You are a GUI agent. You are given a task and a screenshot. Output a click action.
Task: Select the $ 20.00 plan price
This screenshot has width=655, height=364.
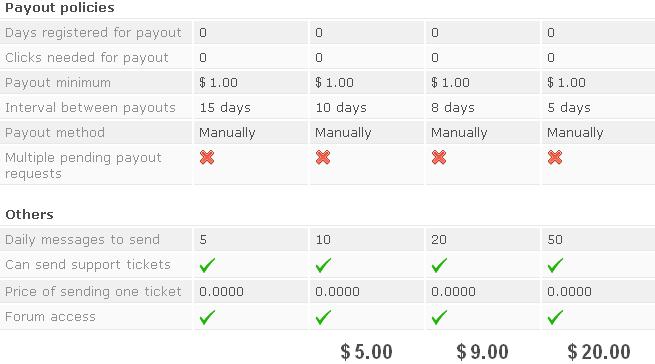pos(599,352)
